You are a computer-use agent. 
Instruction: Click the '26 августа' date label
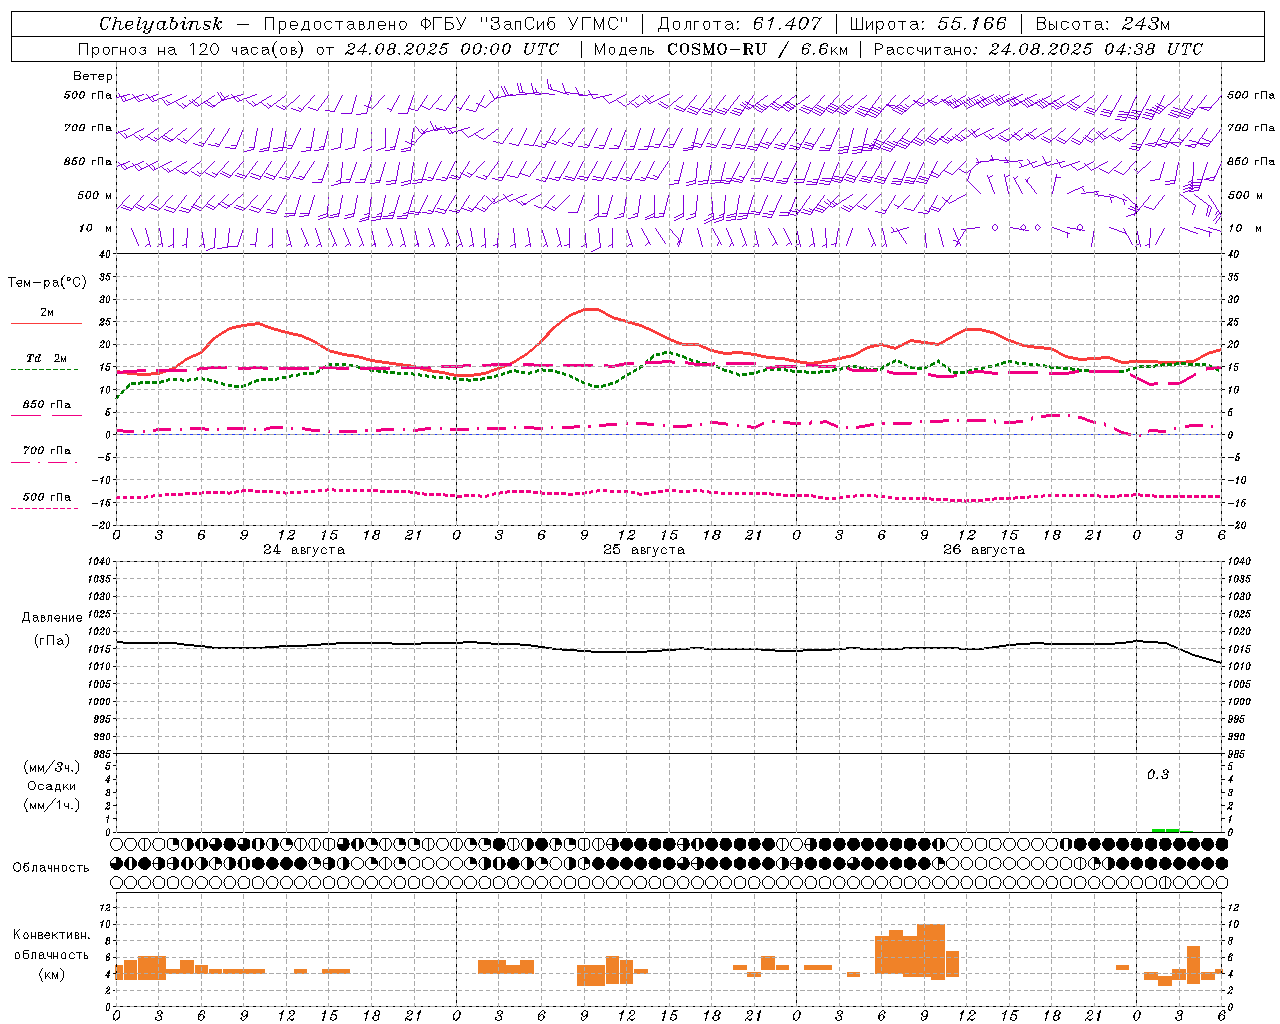tap(984, 550)
